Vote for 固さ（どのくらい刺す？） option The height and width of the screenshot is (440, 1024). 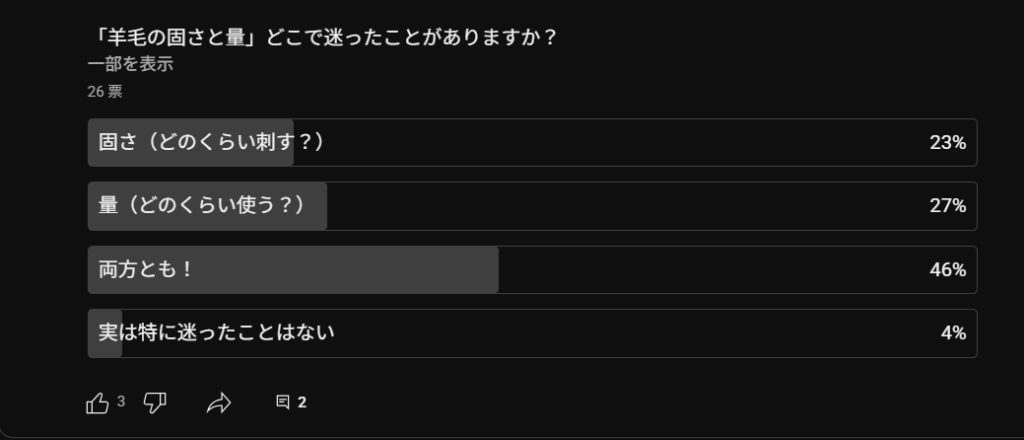(x=212, y=143)
